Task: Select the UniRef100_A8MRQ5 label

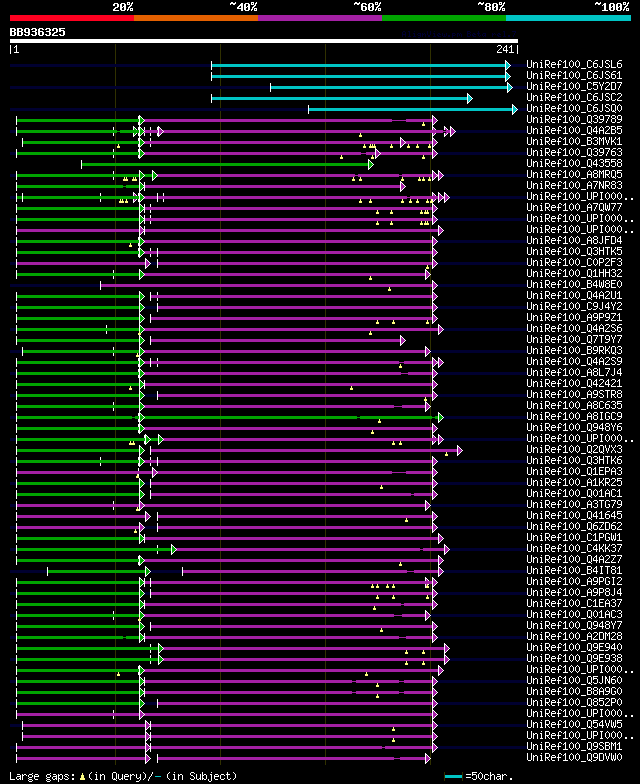Action: (574, 174)
